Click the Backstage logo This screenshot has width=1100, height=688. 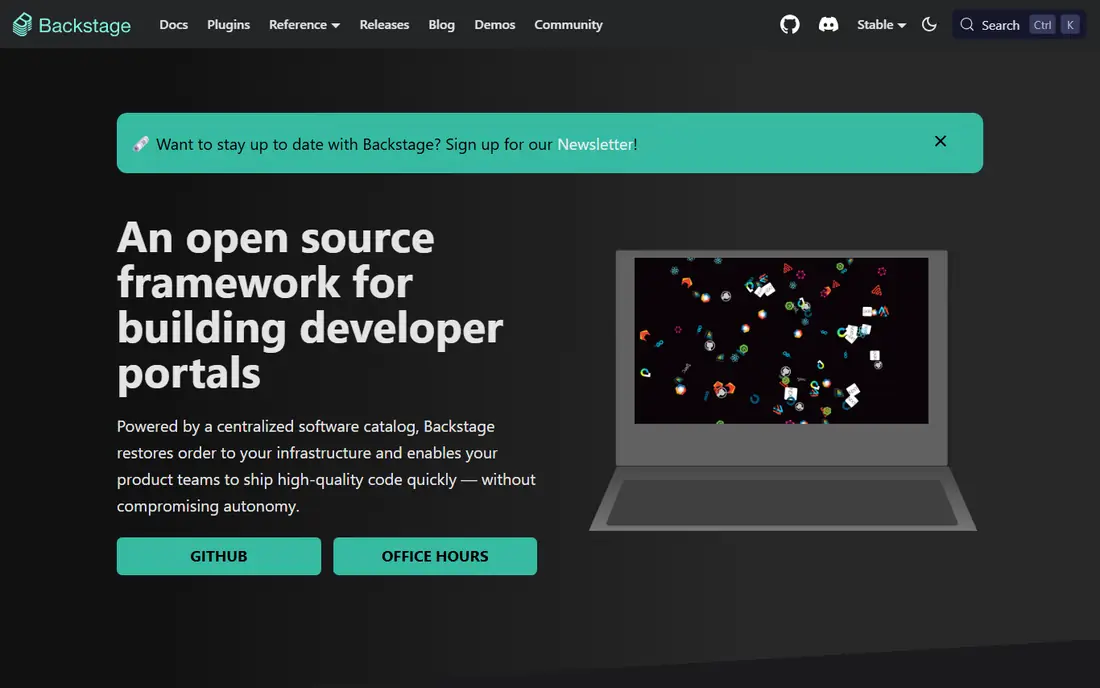72,25
